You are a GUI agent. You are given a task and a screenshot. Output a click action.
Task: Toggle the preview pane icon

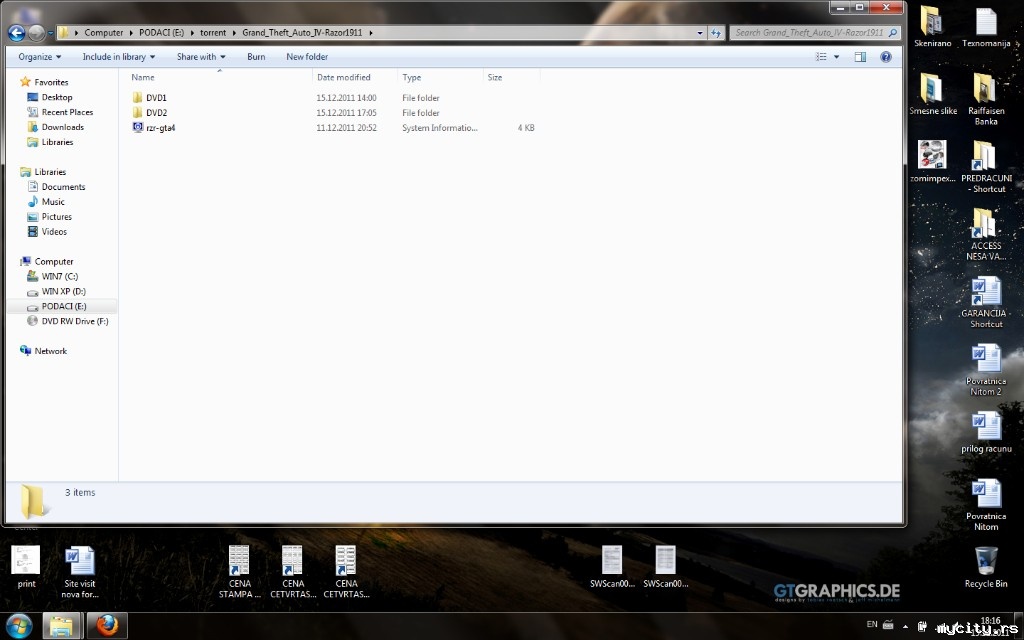(860, 57)
